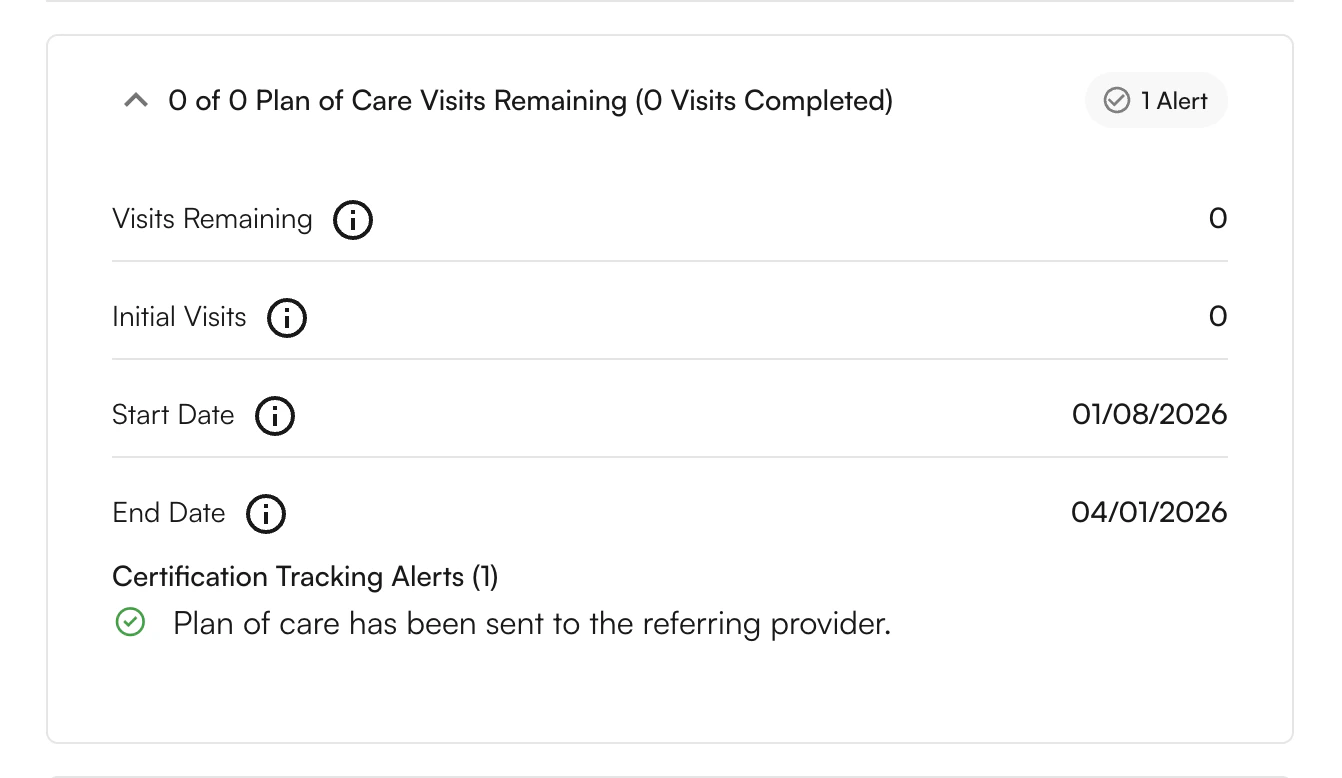The image size is (1342, 778).
Task: Click the circled info icon nearest End Date
Action: coord(266,513)
